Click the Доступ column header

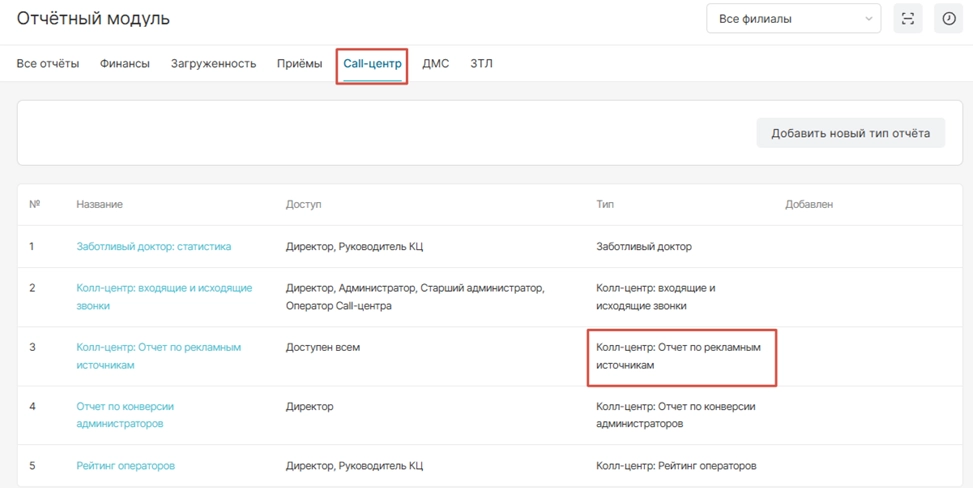coord(304,204)
